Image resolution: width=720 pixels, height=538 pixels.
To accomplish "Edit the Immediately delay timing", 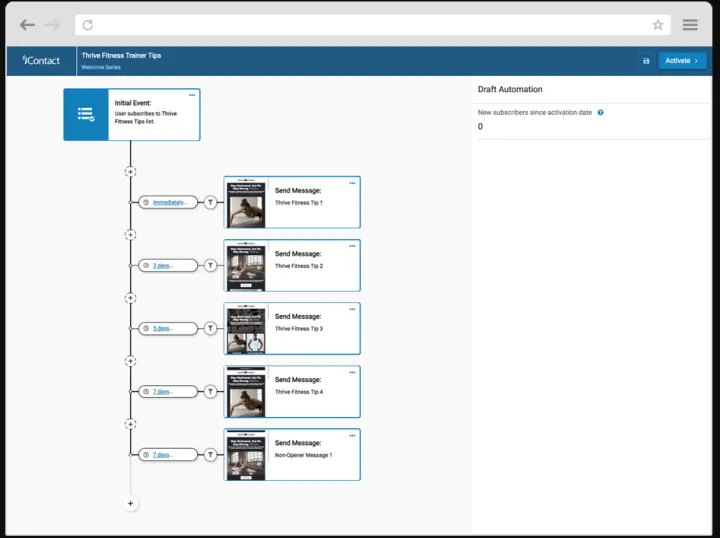I will (x=168, y=202).
